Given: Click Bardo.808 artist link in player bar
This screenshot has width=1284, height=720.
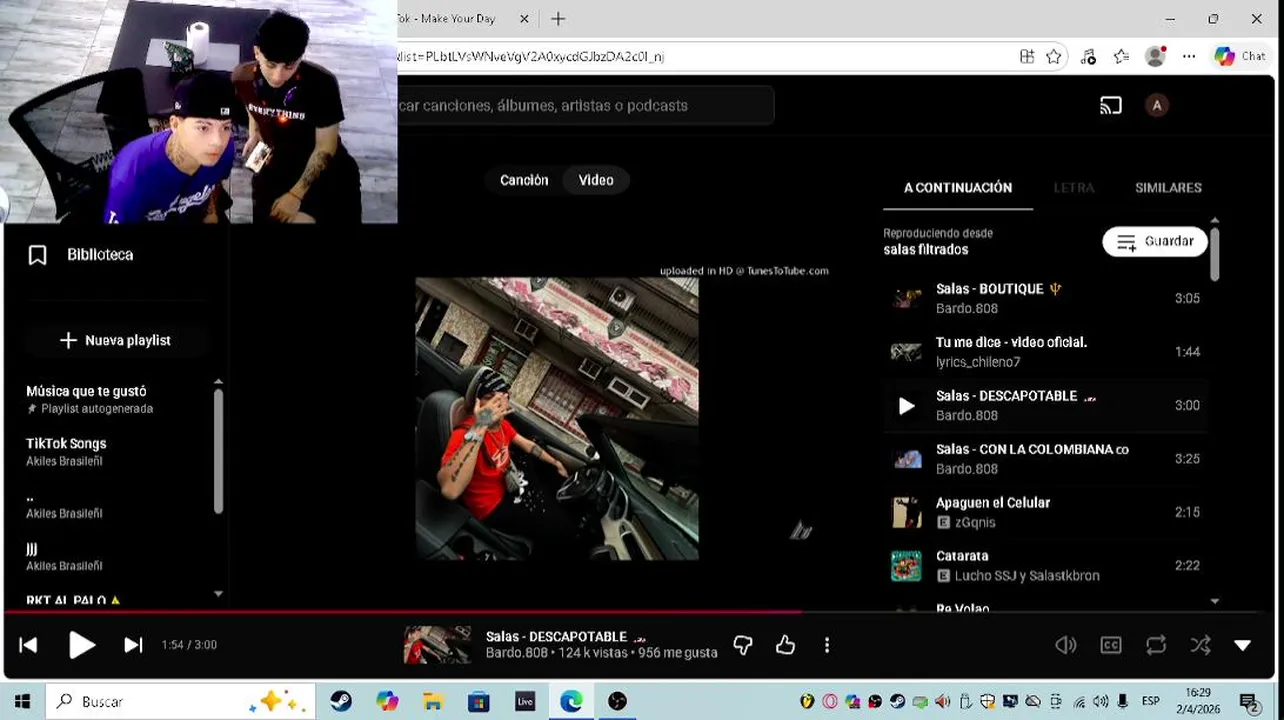Looking at the screenshot, I should click(x=517, y=653).
